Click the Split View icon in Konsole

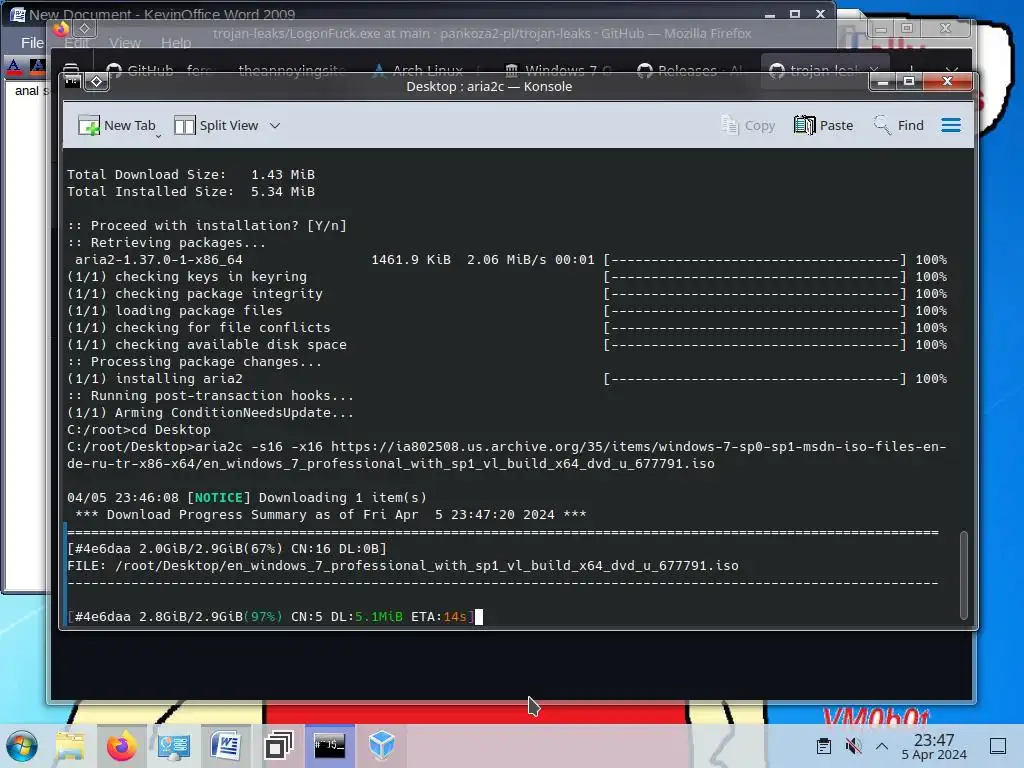(x=184, y=125)
